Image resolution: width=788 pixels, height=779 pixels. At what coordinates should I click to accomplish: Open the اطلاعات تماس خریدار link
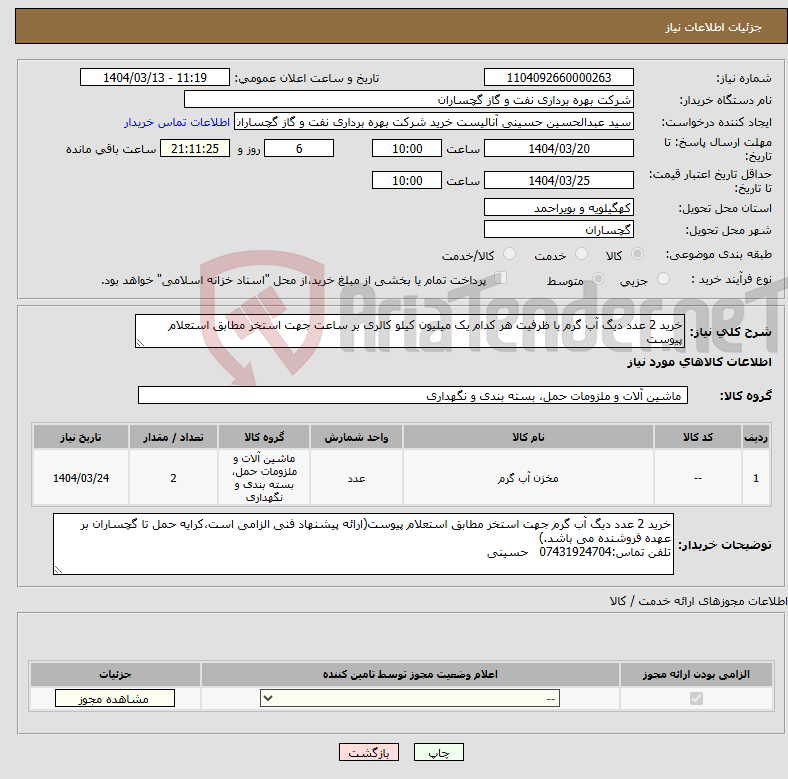[x=177, y=122]
